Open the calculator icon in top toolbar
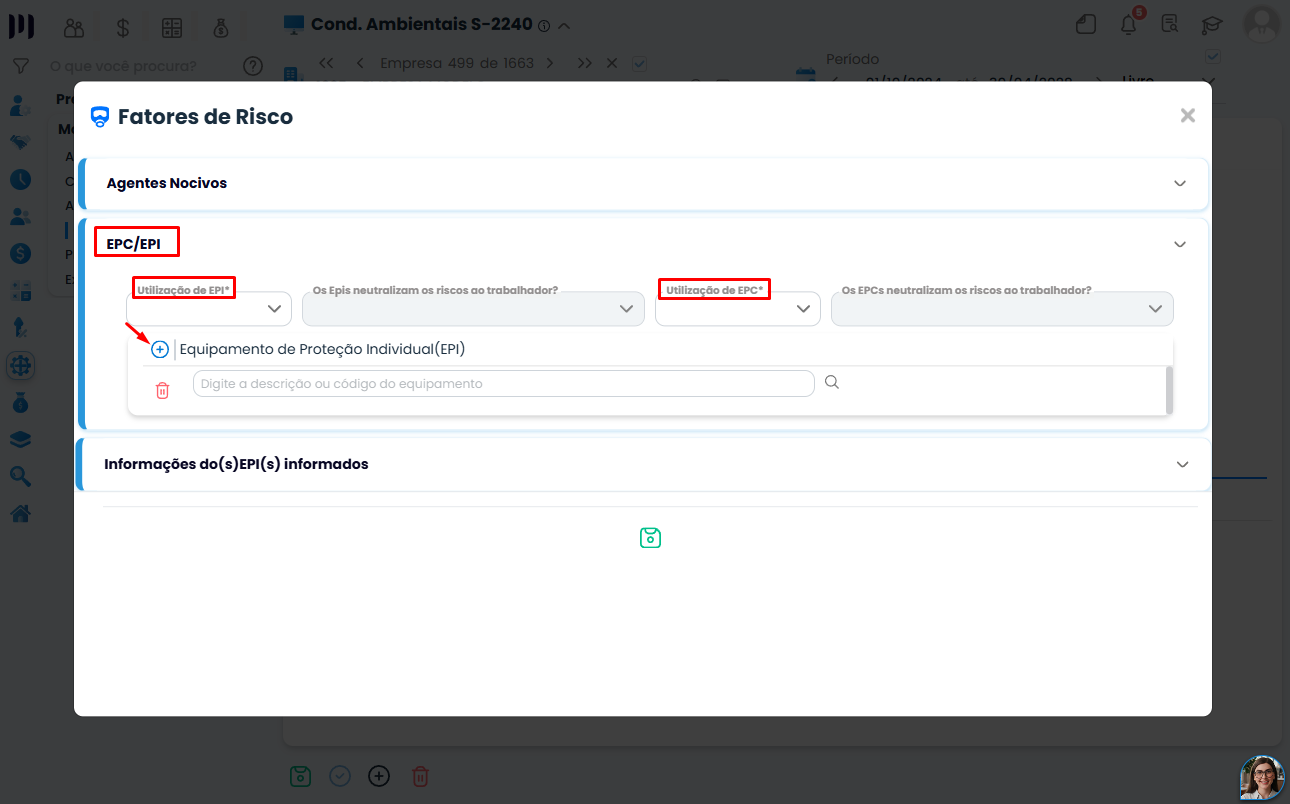 [x=172, y=28]
